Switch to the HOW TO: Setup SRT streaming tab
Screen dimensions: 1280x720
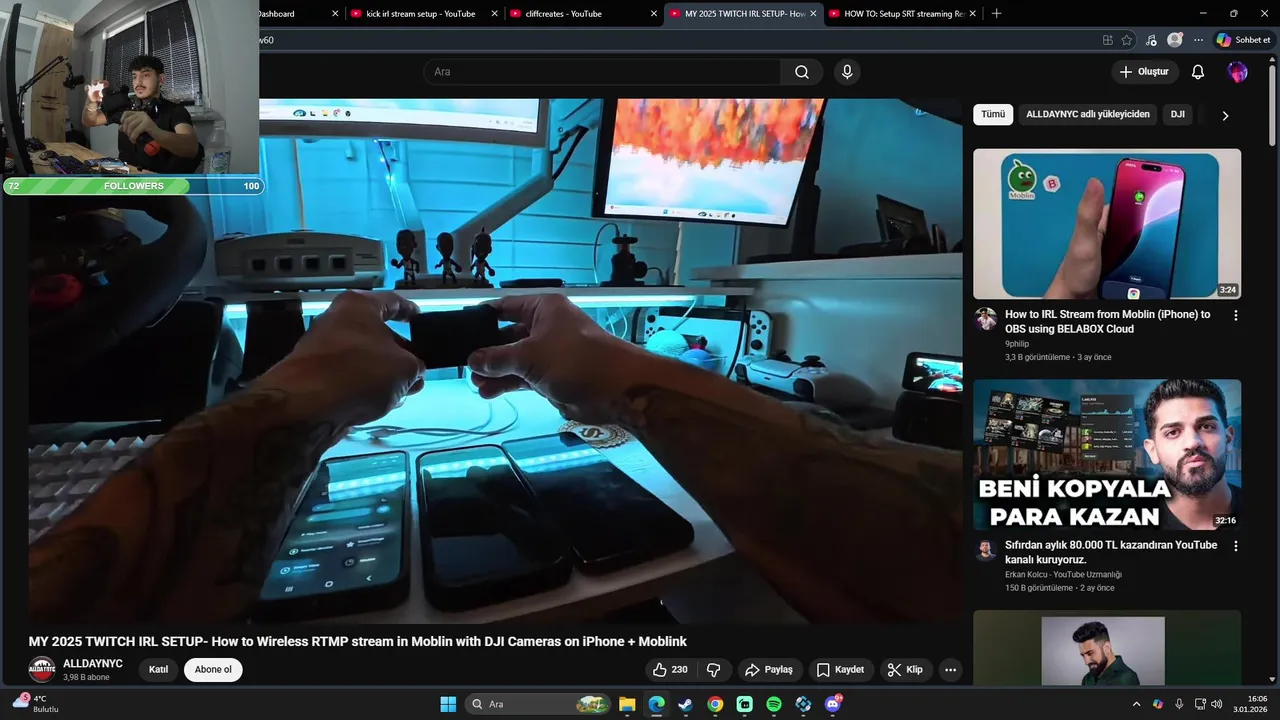coord(904,14)
